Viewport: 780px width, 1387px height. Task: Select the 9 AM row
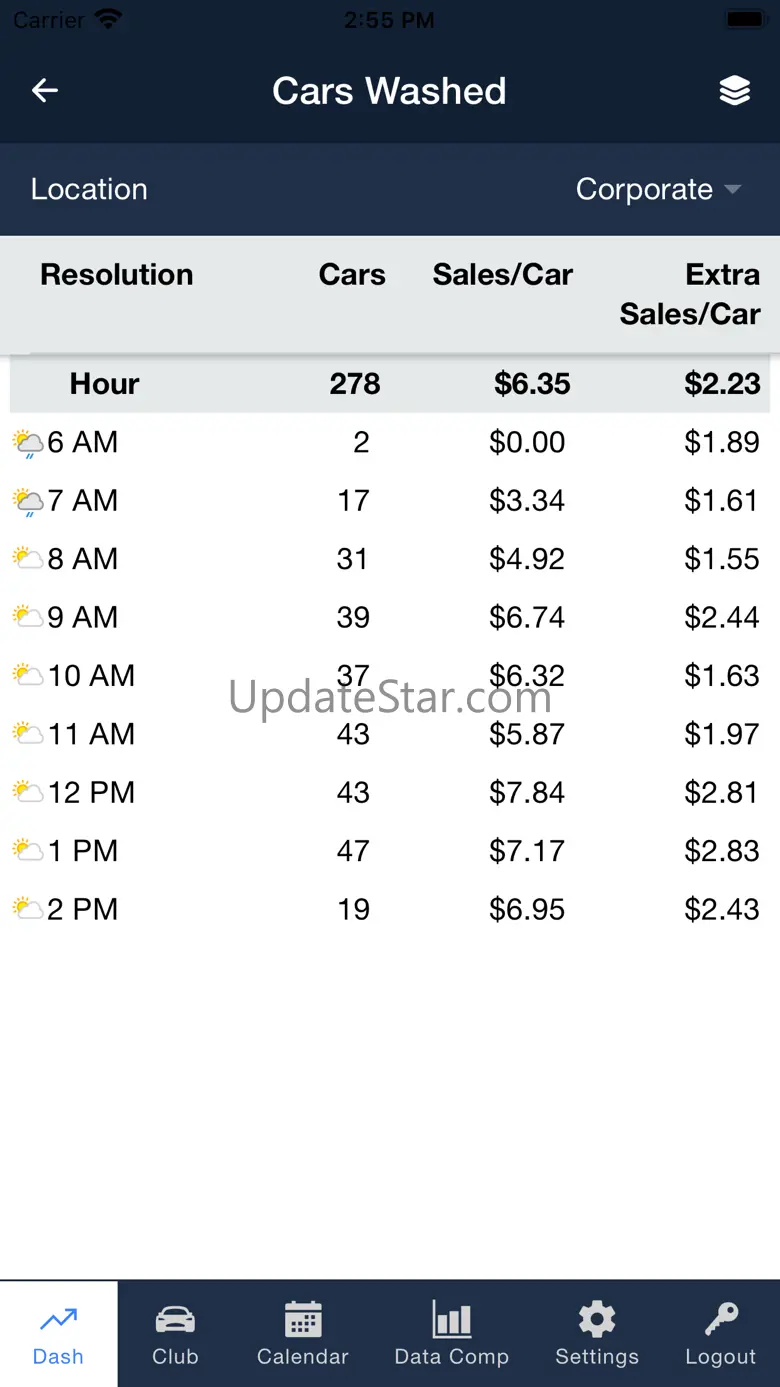(390, 618)
